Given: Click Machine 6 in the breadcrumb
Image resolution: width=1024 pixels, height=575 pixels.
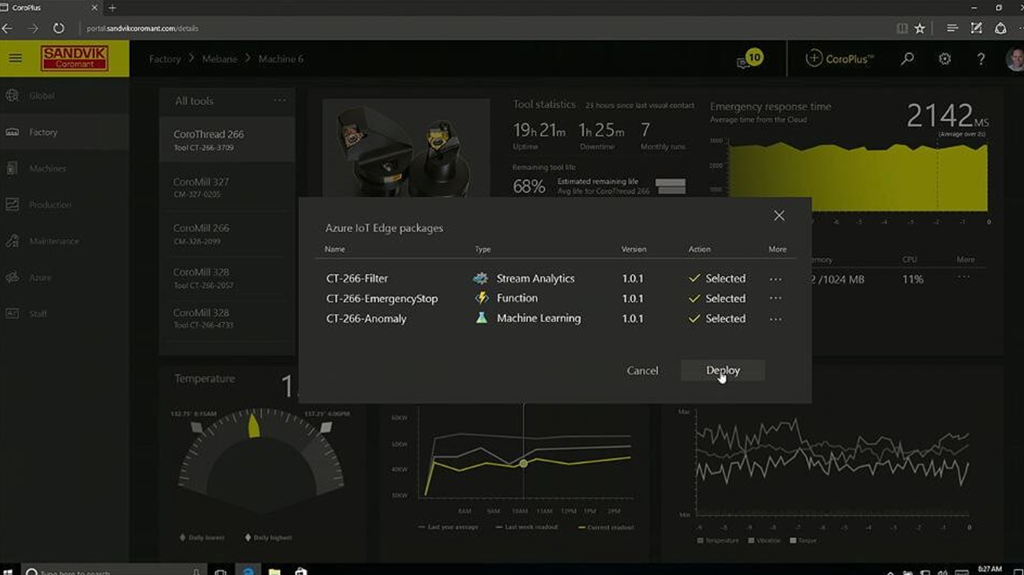Looking at the screenshot, I should (x=281, y=59).
